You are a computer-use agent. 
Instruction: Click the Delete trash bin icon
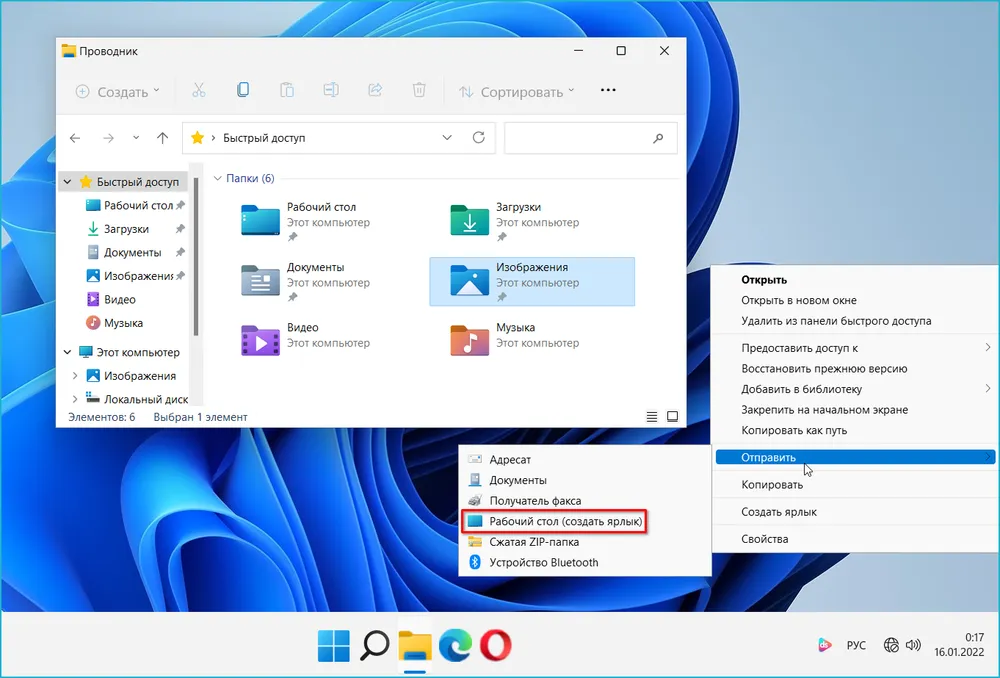pos(419,91)
